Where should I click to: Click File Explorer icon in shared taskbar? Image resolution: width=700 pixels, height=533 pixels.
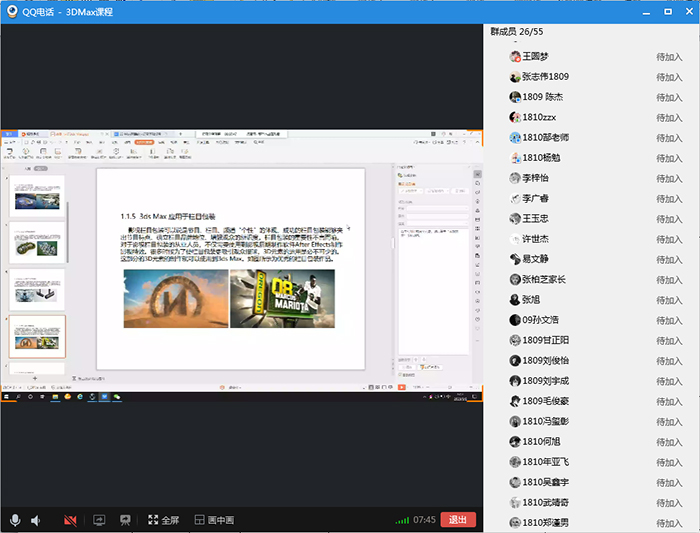(55, 396)
